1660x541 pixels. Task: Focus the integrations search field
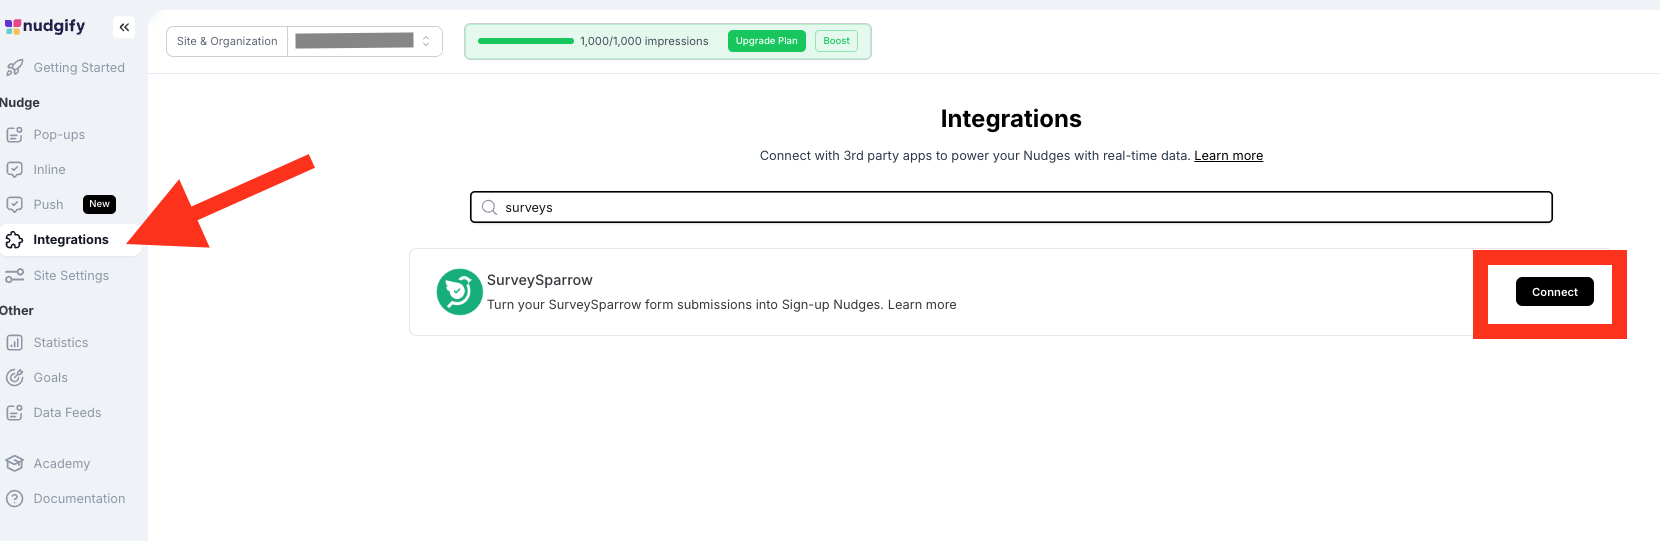1011,208
